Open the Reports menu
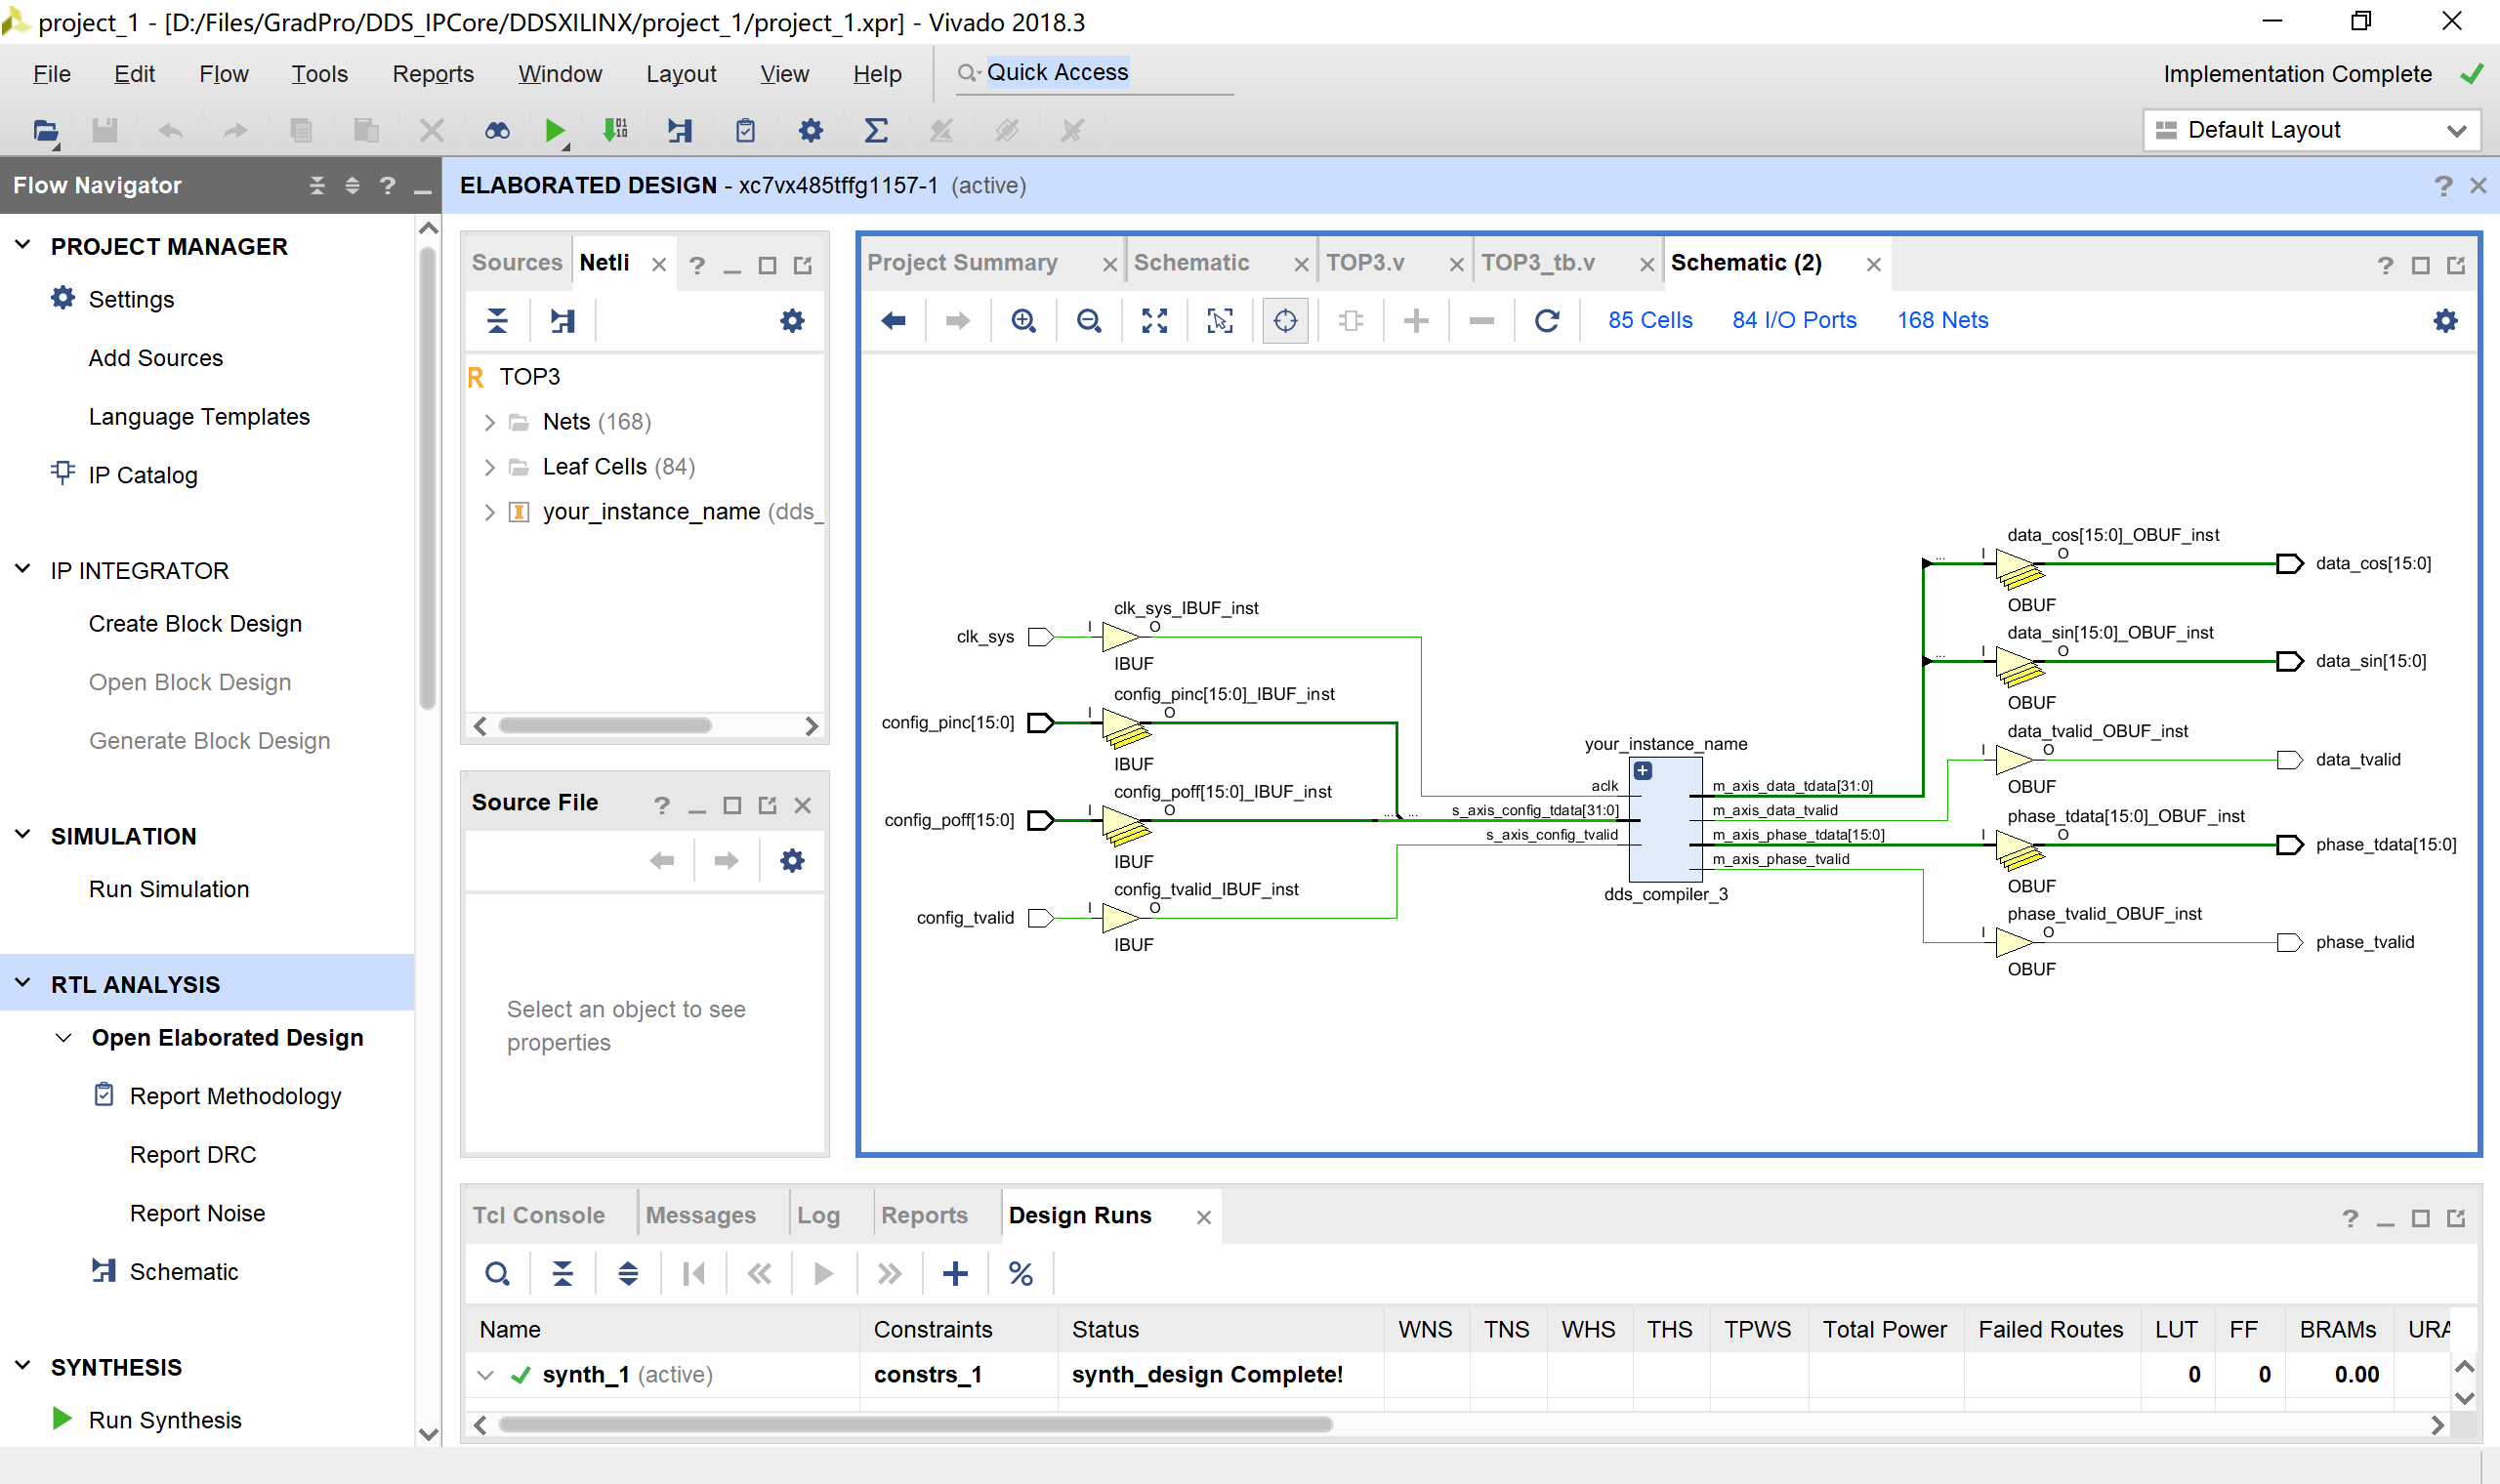The width and height of the screenshot is (2500, 1484). point(432,74)
